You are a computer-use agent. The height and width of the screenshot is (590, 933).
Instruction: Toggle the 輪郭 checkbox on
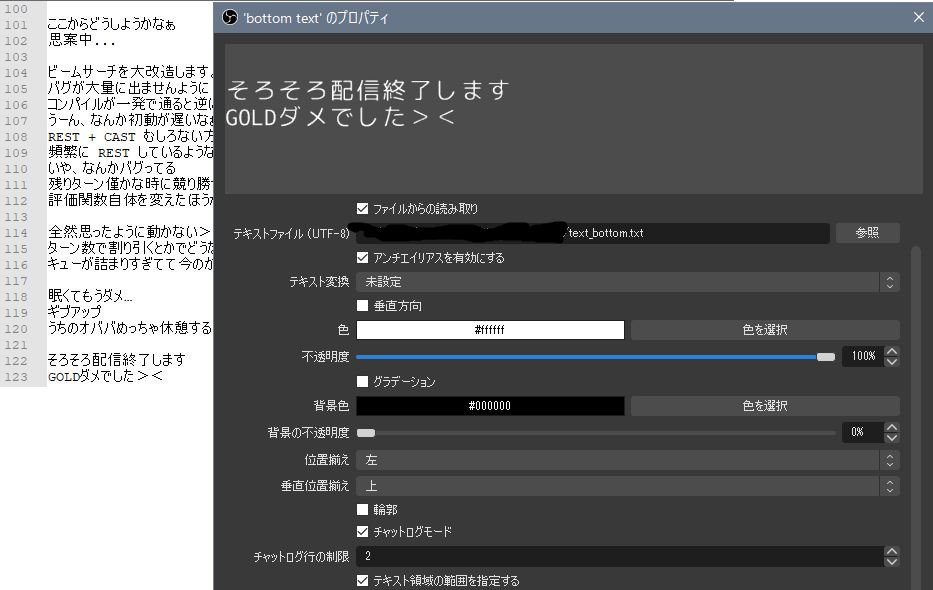(363, 509)
